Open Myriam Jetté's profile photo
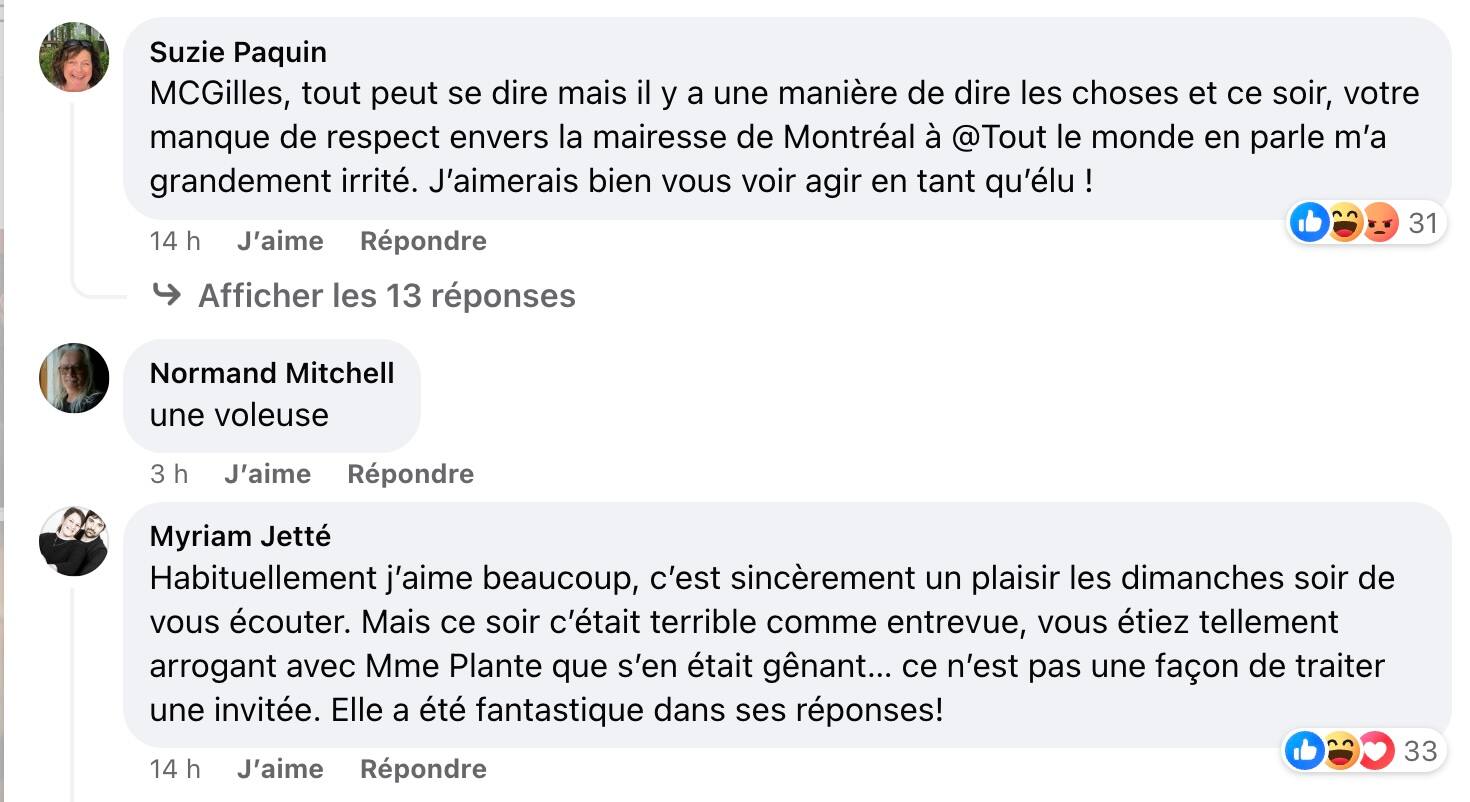1470x802 pixels. pos(72,540)
